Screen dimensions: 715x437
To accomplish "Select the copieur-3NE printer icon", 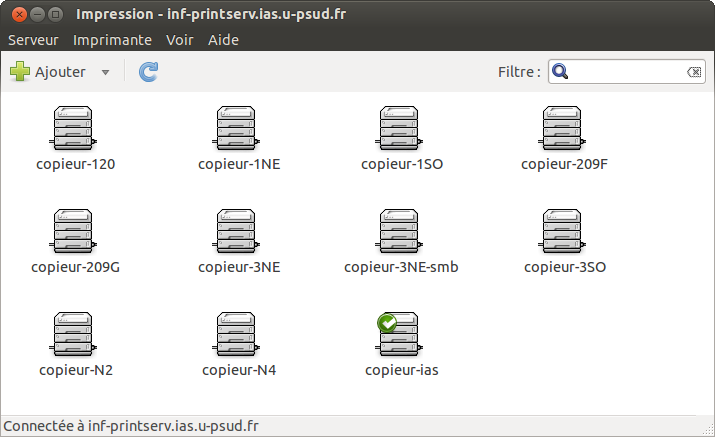I will point(238,232).
